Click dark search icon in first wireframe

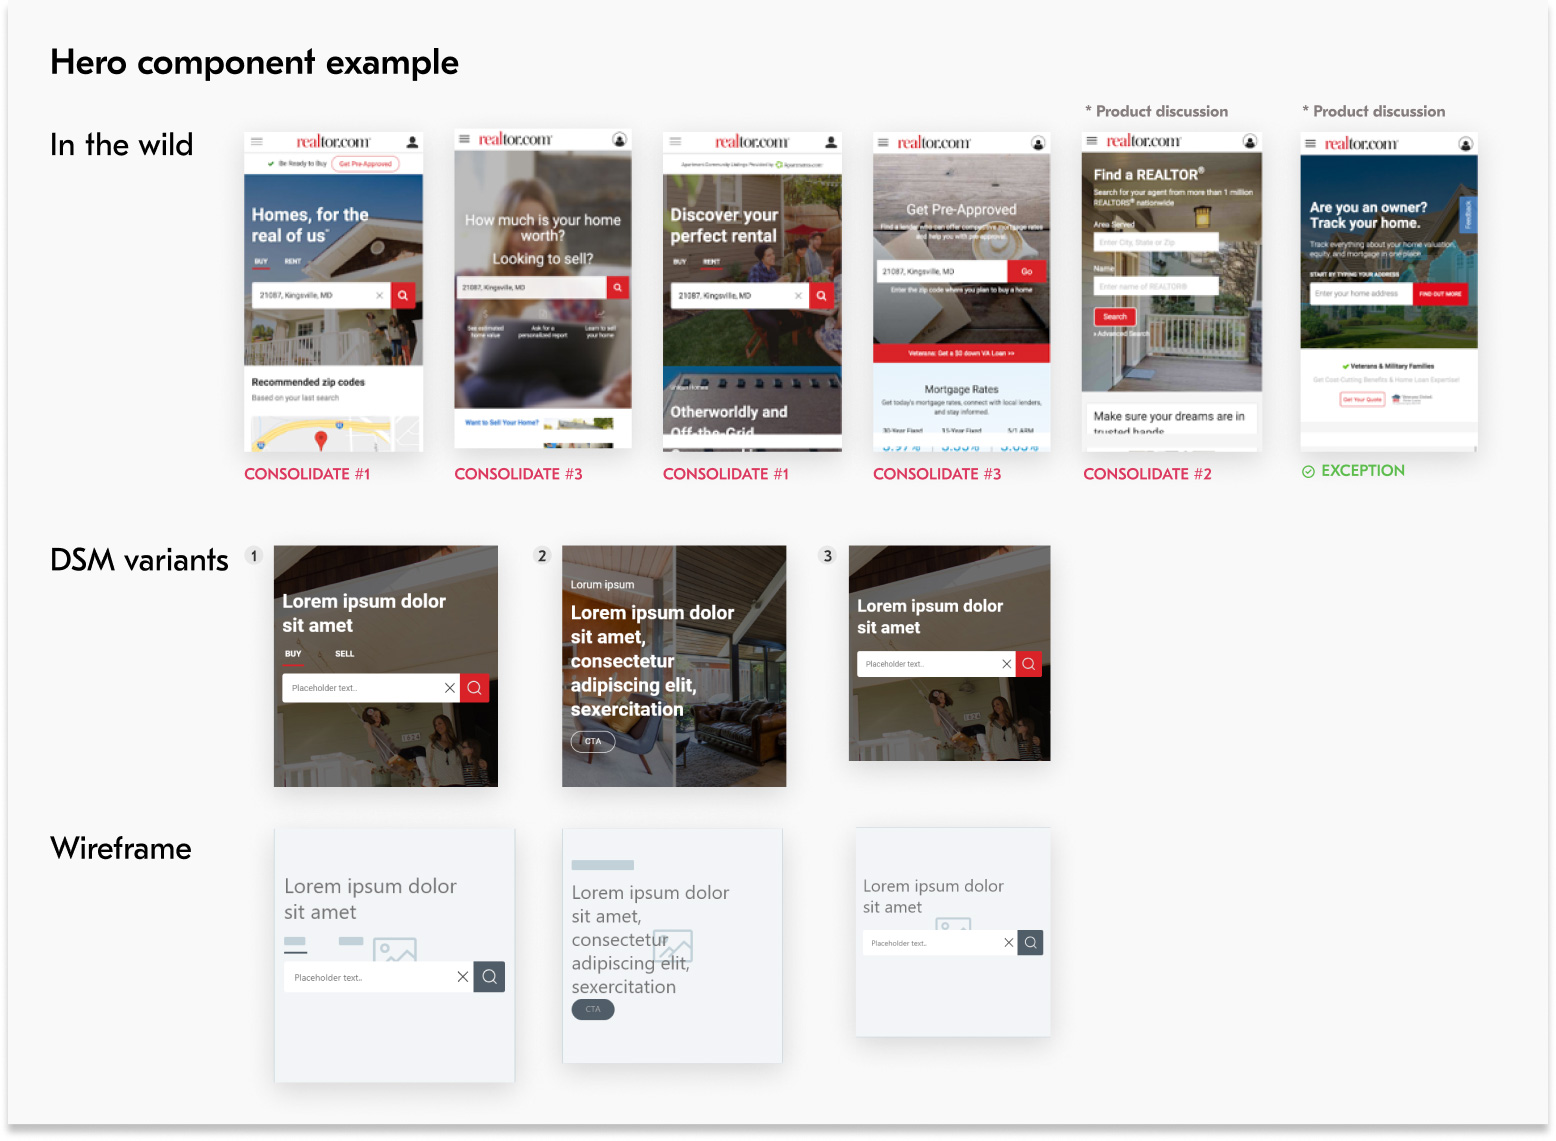point(489,977)
